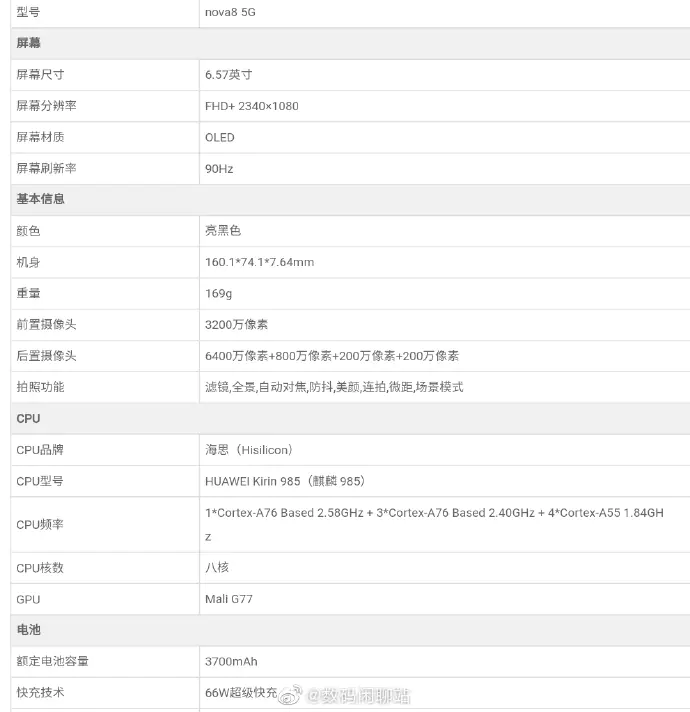Select the '90Hz' refresh rate value
This screenshot has height=712, width=690.
[219, 168]
